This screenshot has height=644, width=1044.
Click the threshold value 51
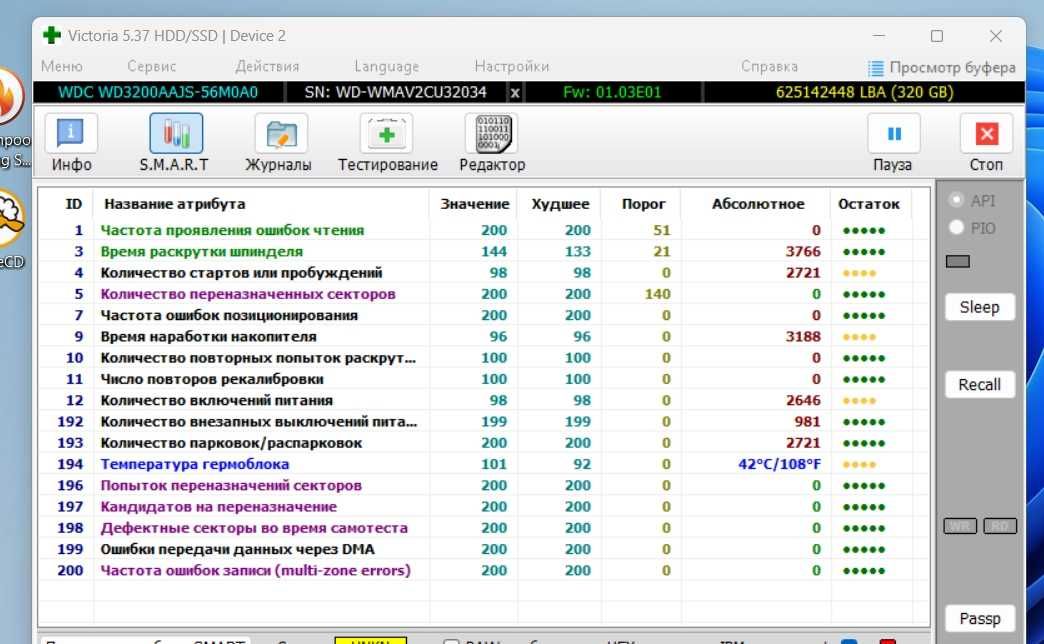[661, 230]
